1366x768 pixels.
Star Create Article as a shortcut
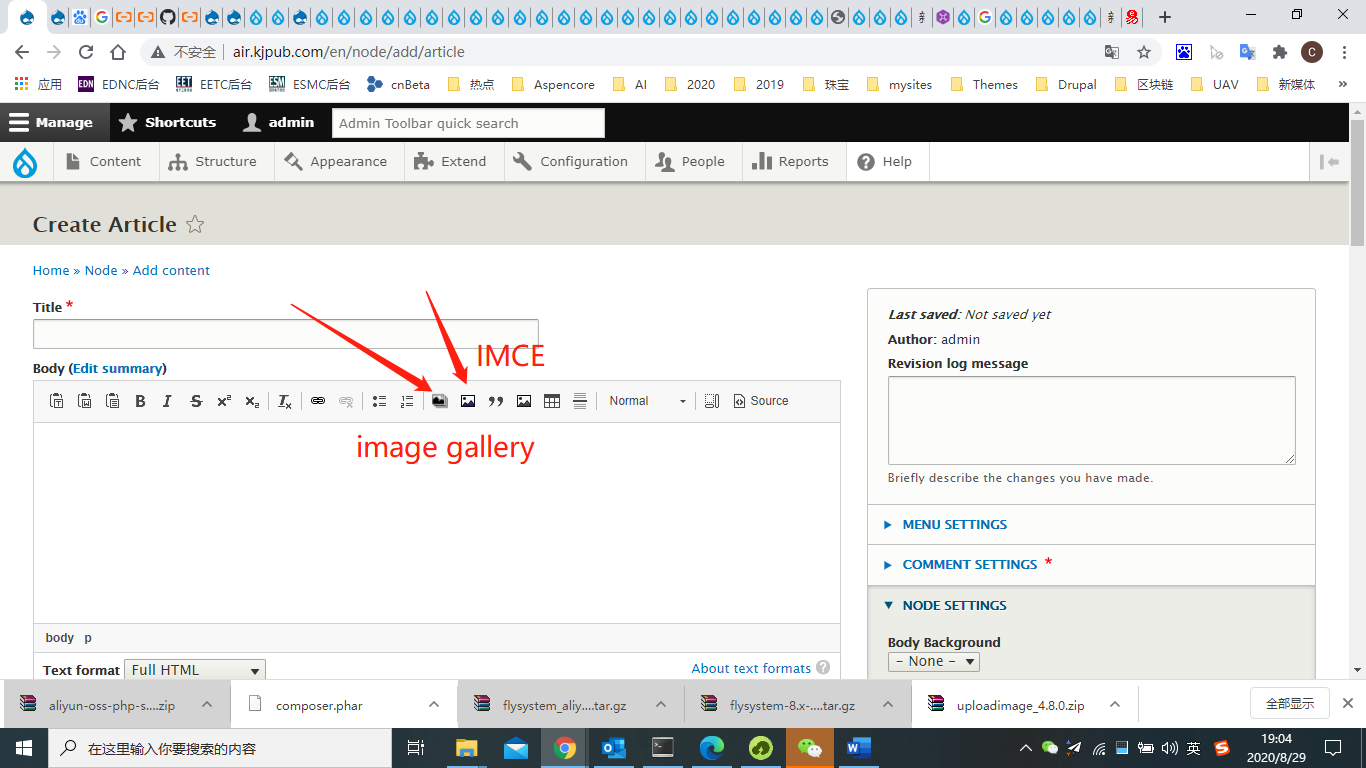point(195,225)
